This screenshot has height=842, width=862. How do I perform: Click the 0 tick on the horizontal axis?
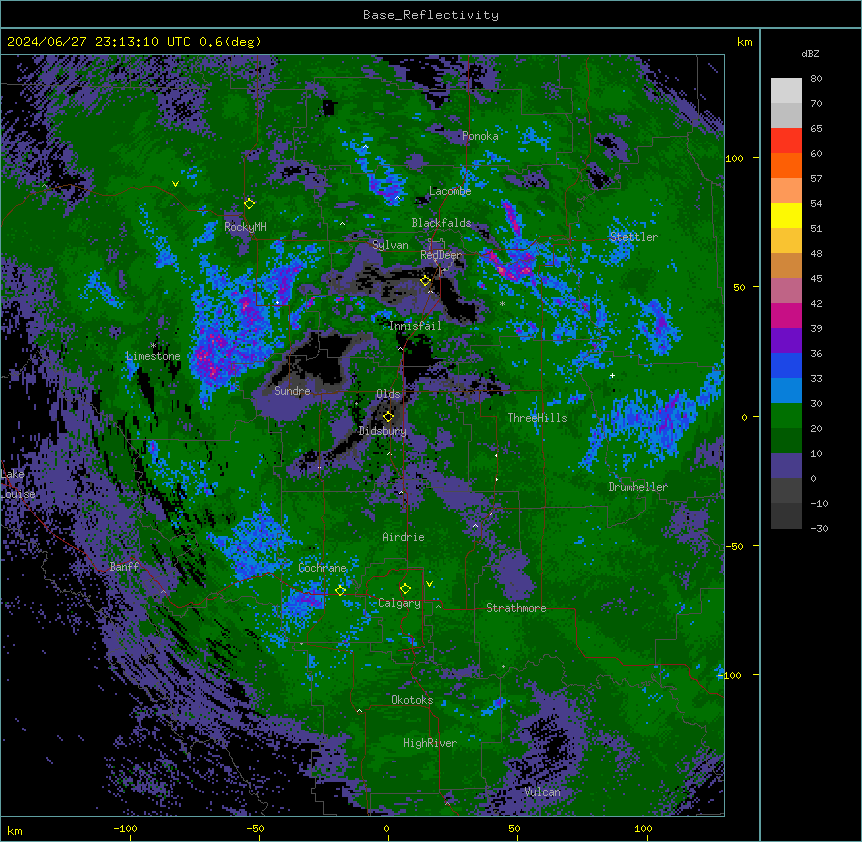pos(386,828)
